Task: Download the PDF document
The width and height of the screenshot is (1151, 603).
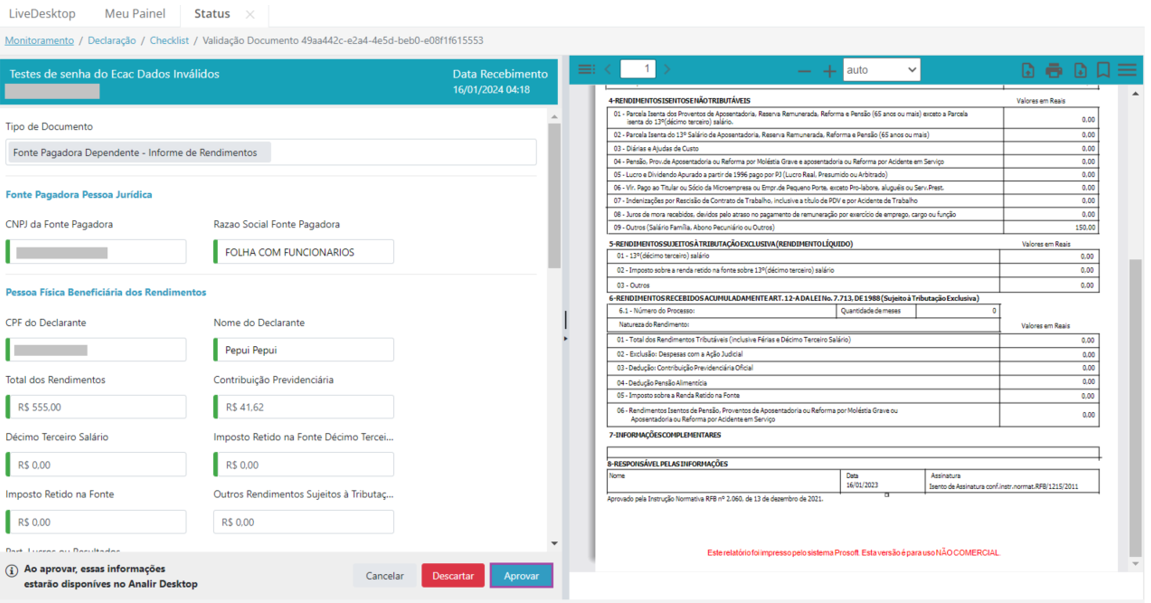Action: point(1080,70)
